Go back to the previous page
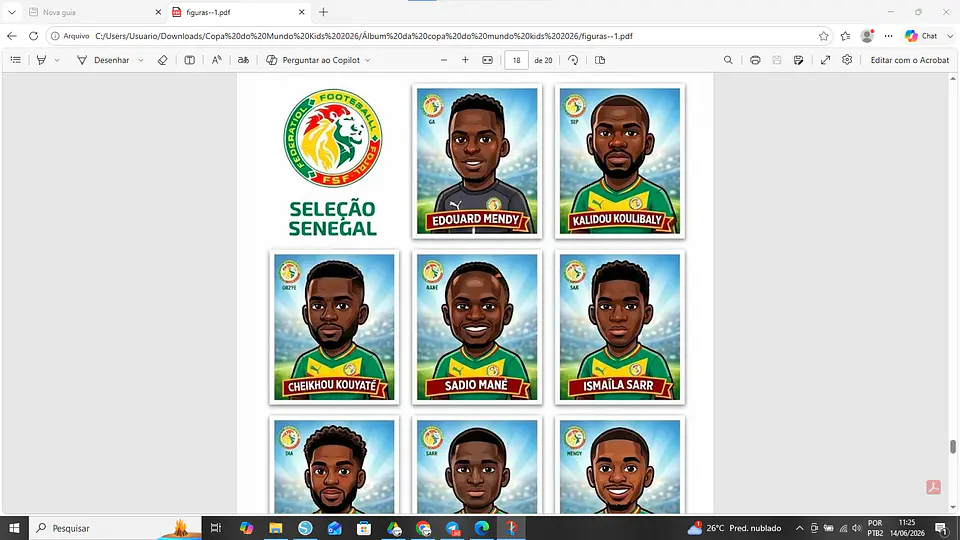 click(x=12, y=36)
